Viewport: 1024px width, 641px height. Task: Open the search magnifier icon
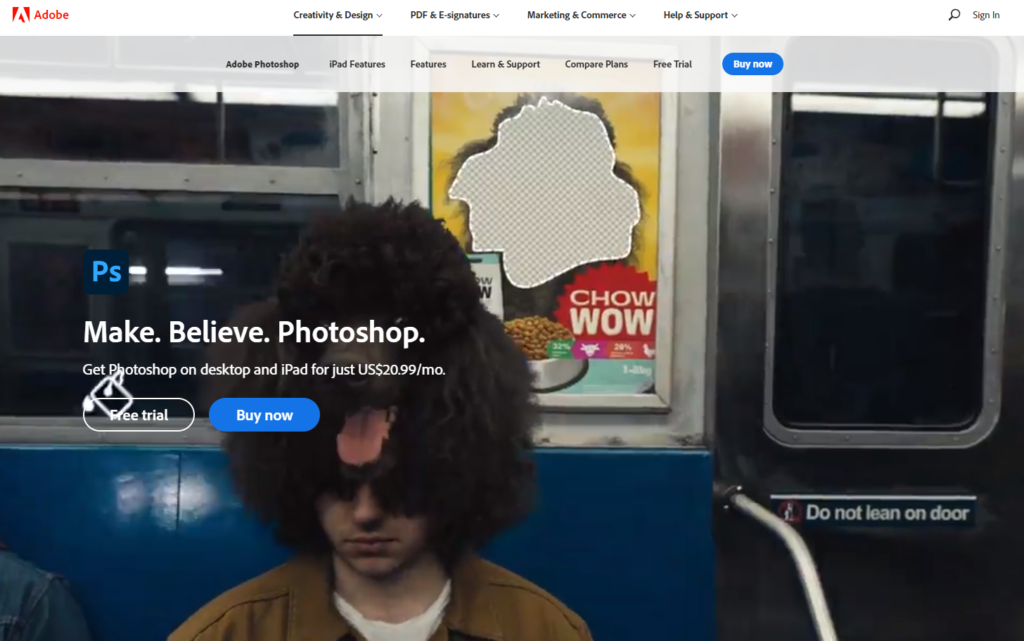point(954,14)
